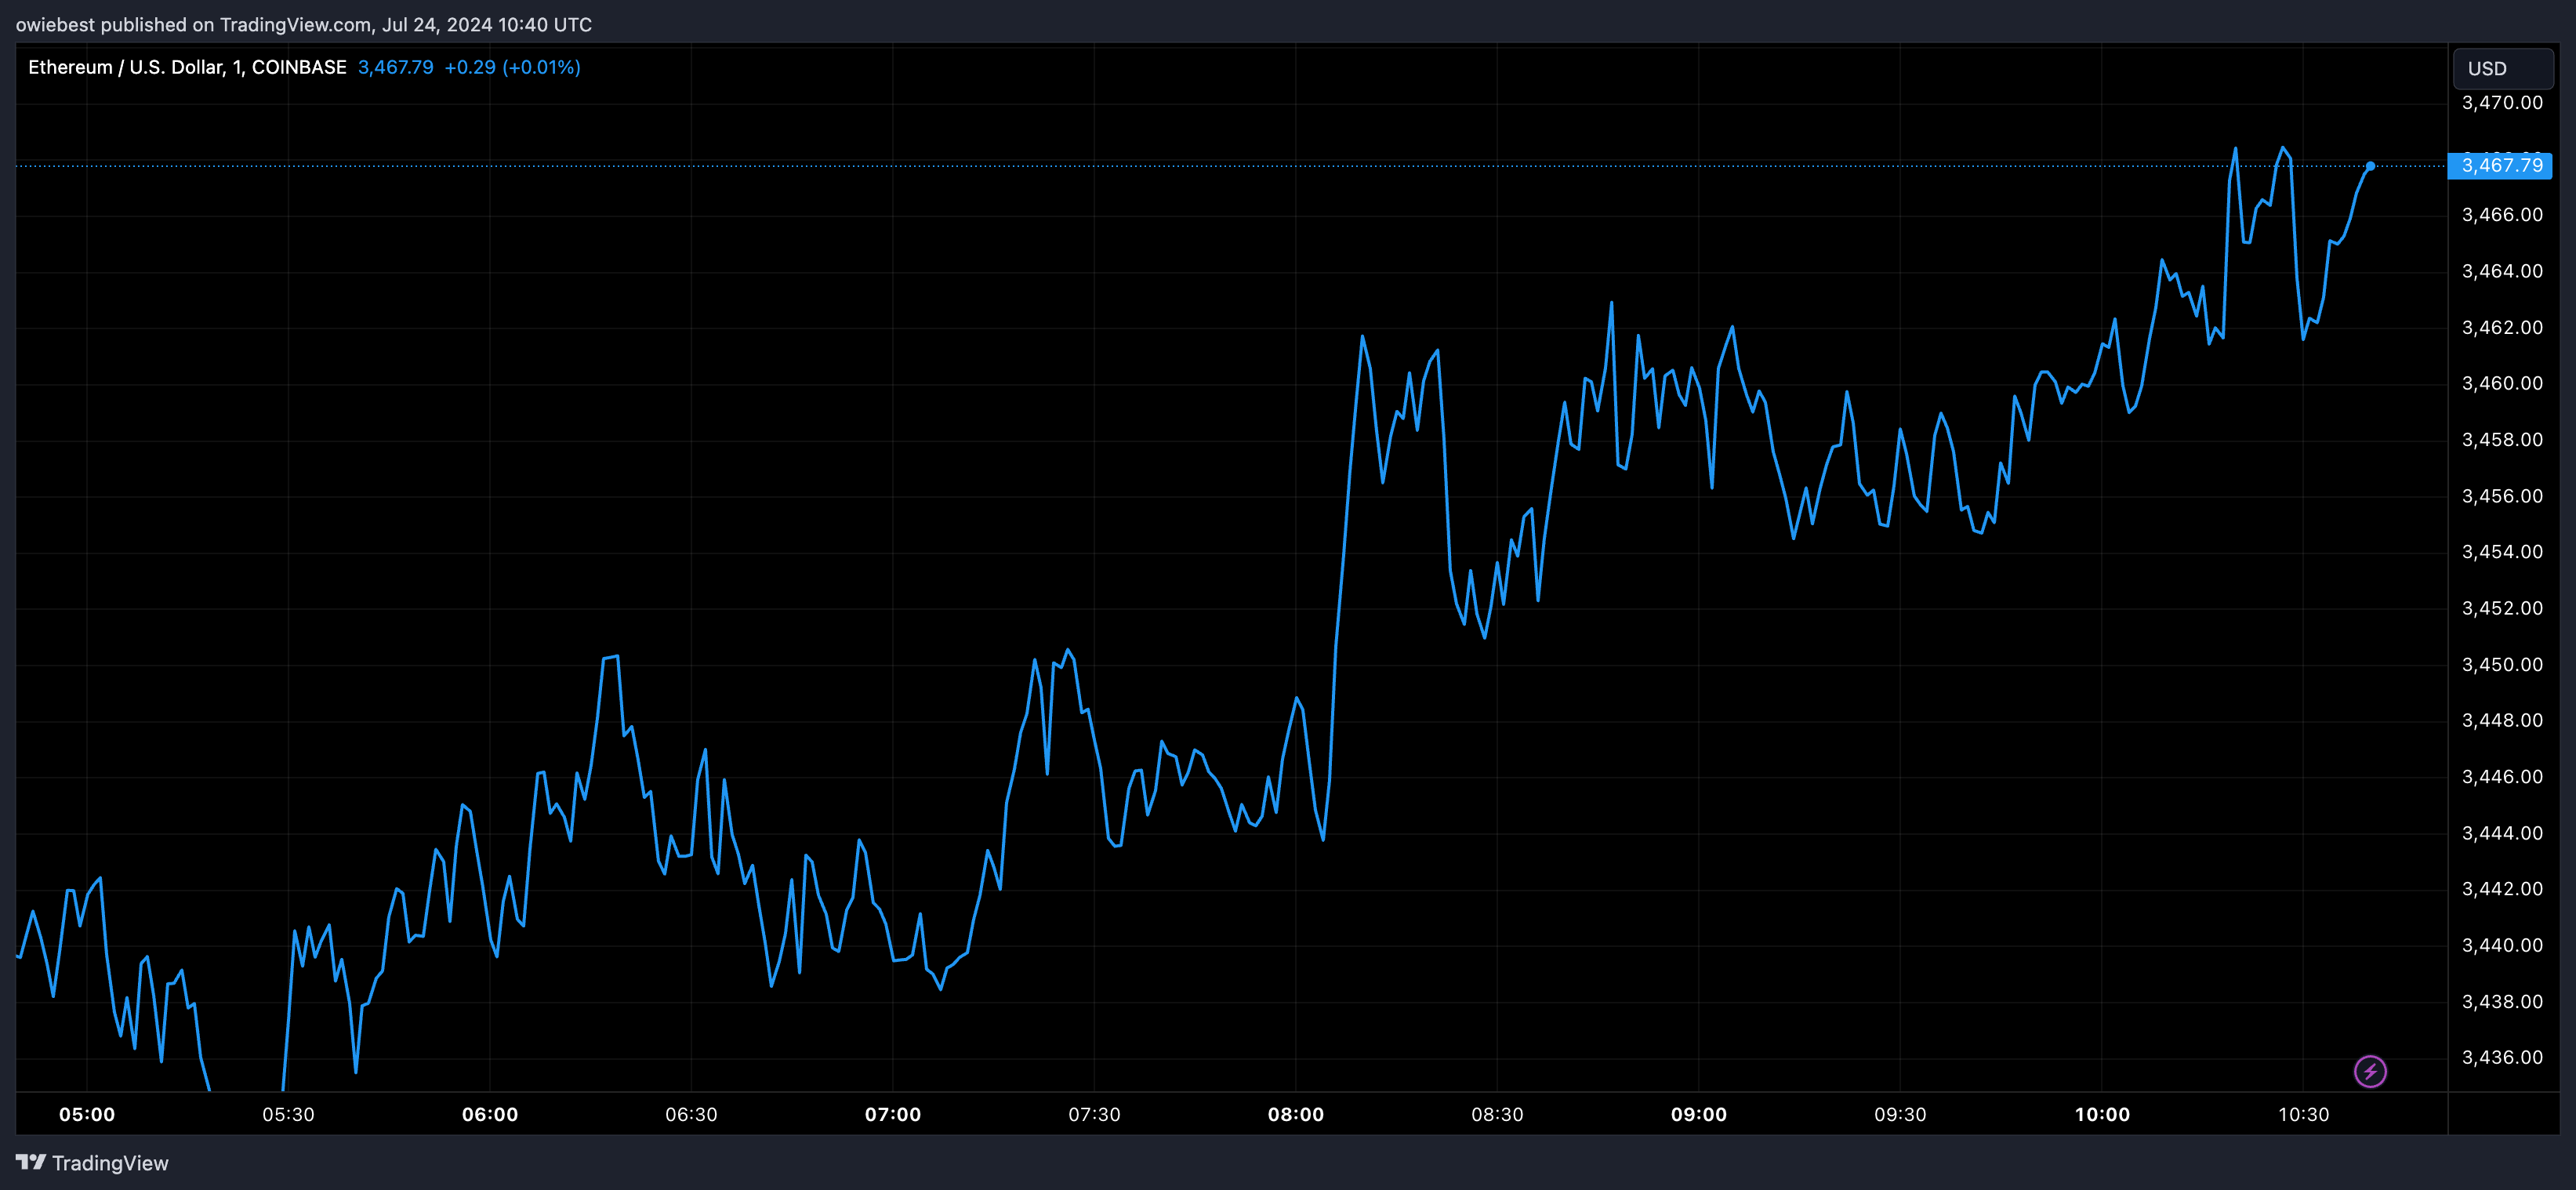Click the 3,466.00 price axis label

[2502, 214]
